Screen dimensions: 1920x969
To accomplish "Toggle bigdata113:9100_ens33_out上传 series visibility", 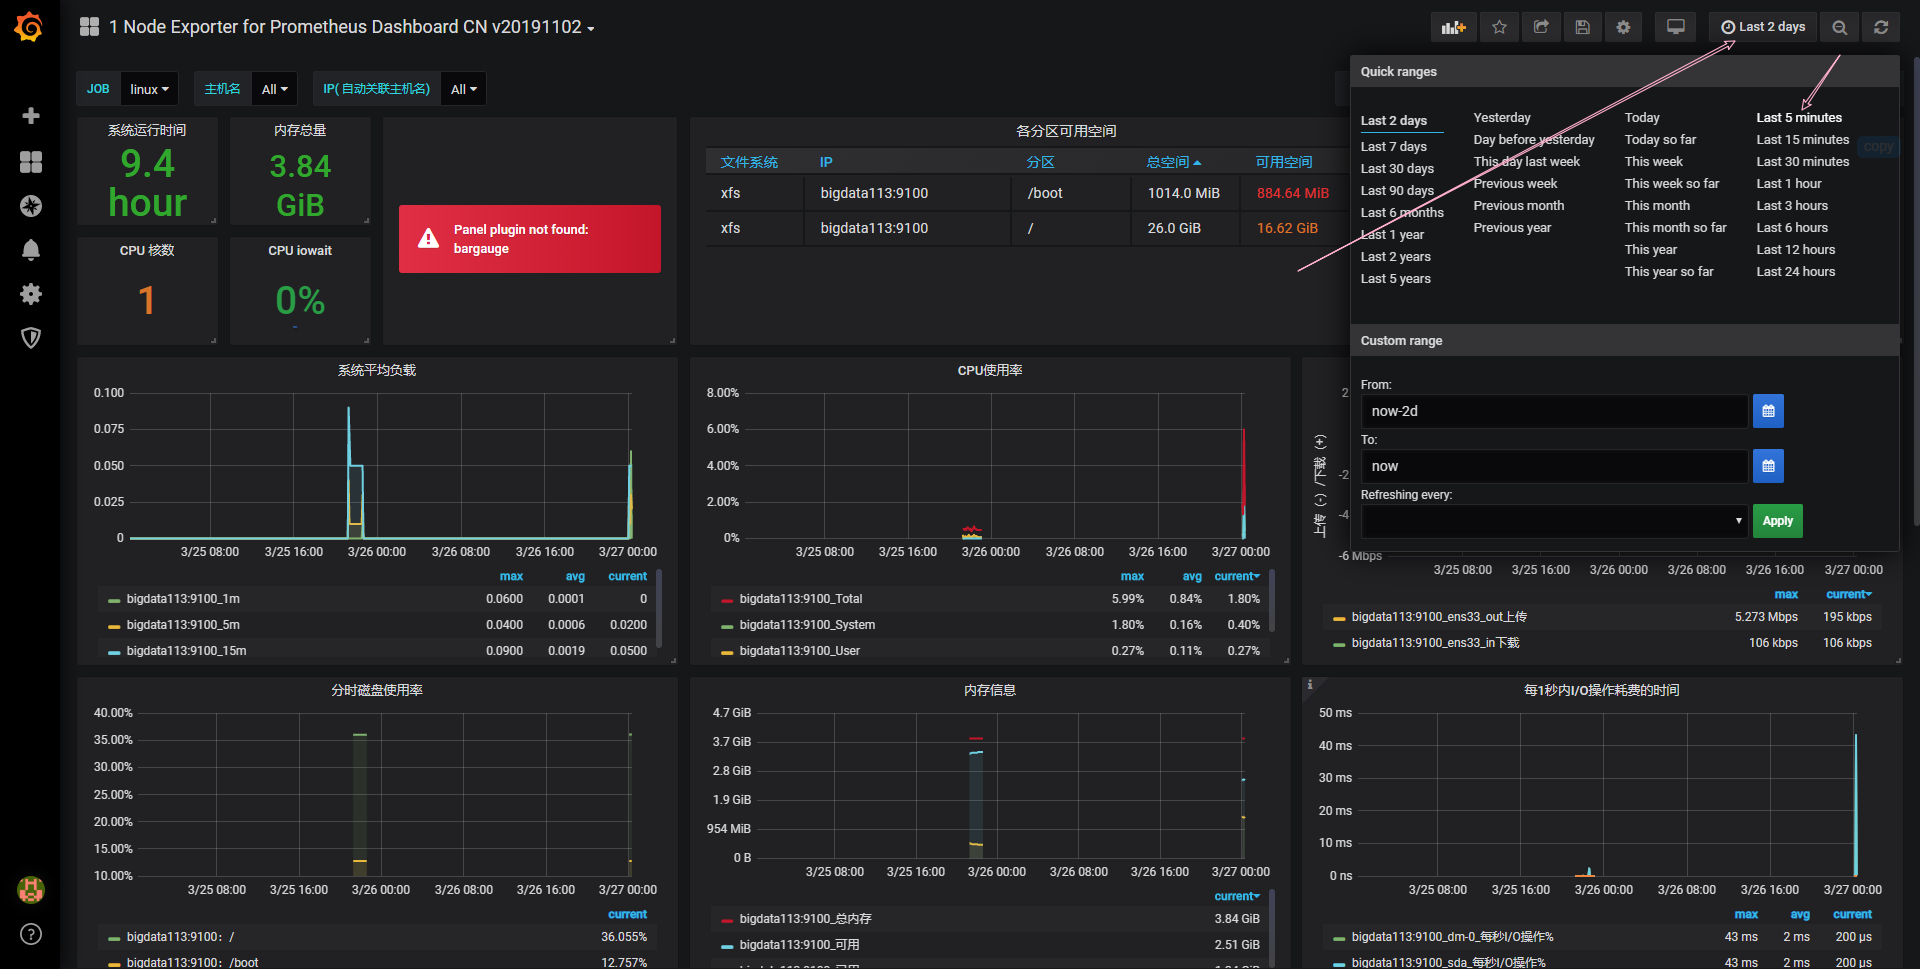I will click(1439, 617).
